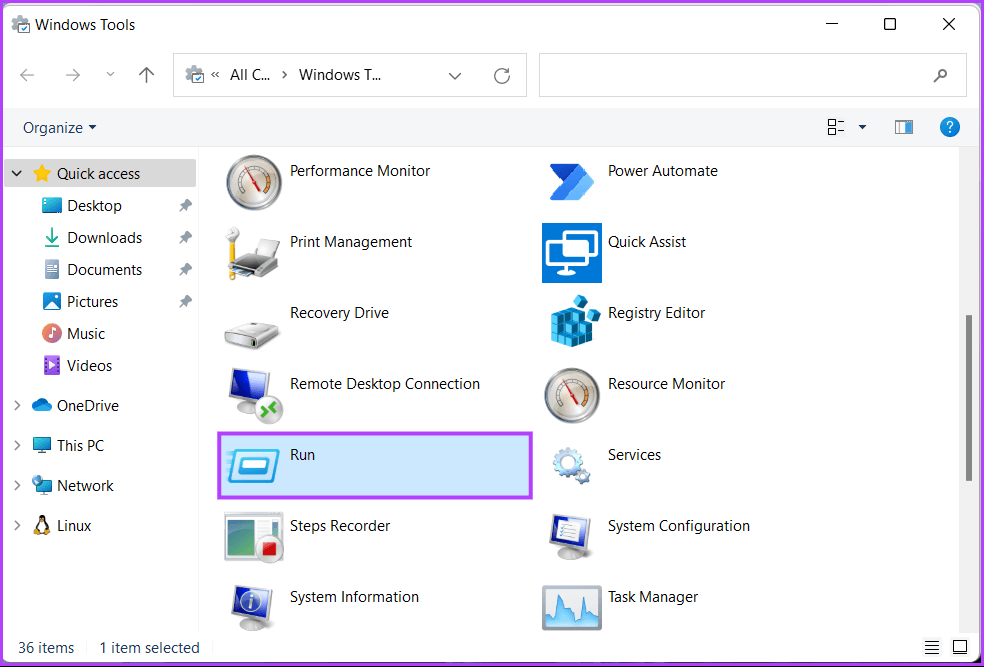Click the search magnifier icon
Image resolution: width=984 pixels, height=667 pixels.
tap(940, 75)
